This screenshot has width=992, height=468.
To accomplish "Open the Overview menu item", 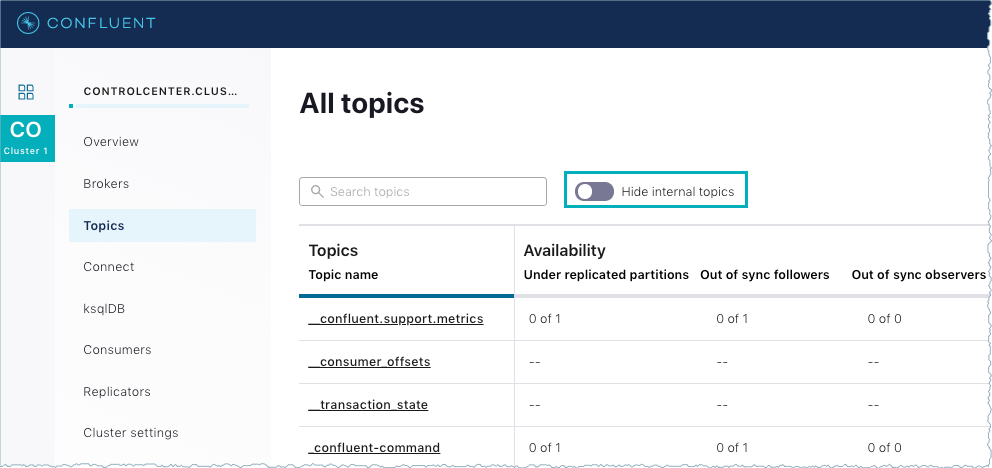I will tap(111, 142).
